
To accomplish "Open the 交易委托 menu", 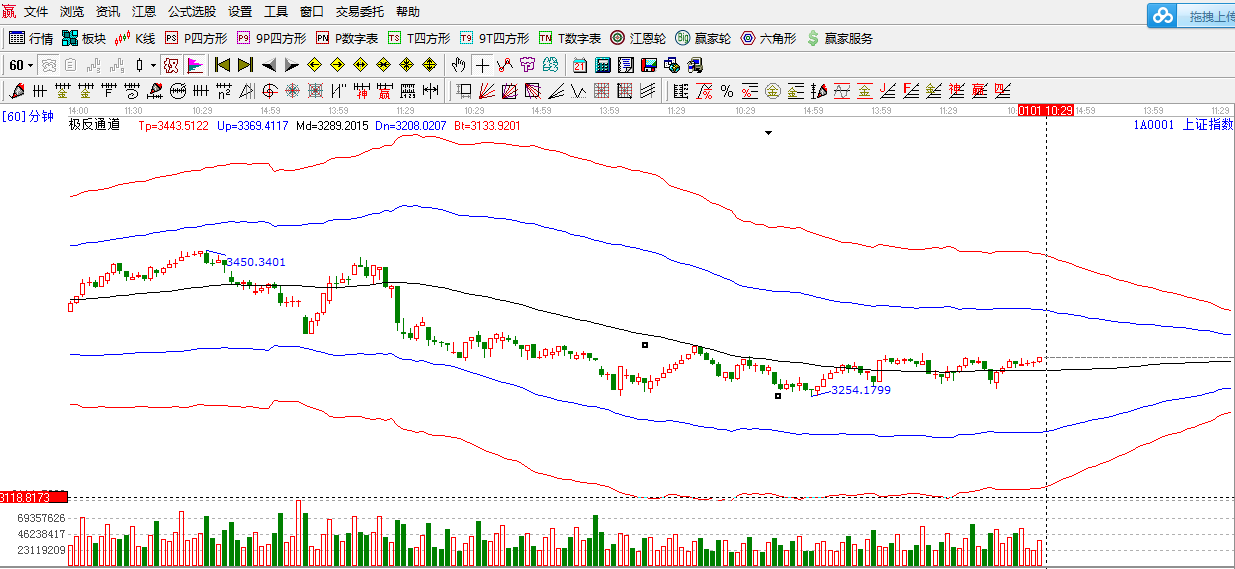I will point(359,12).
